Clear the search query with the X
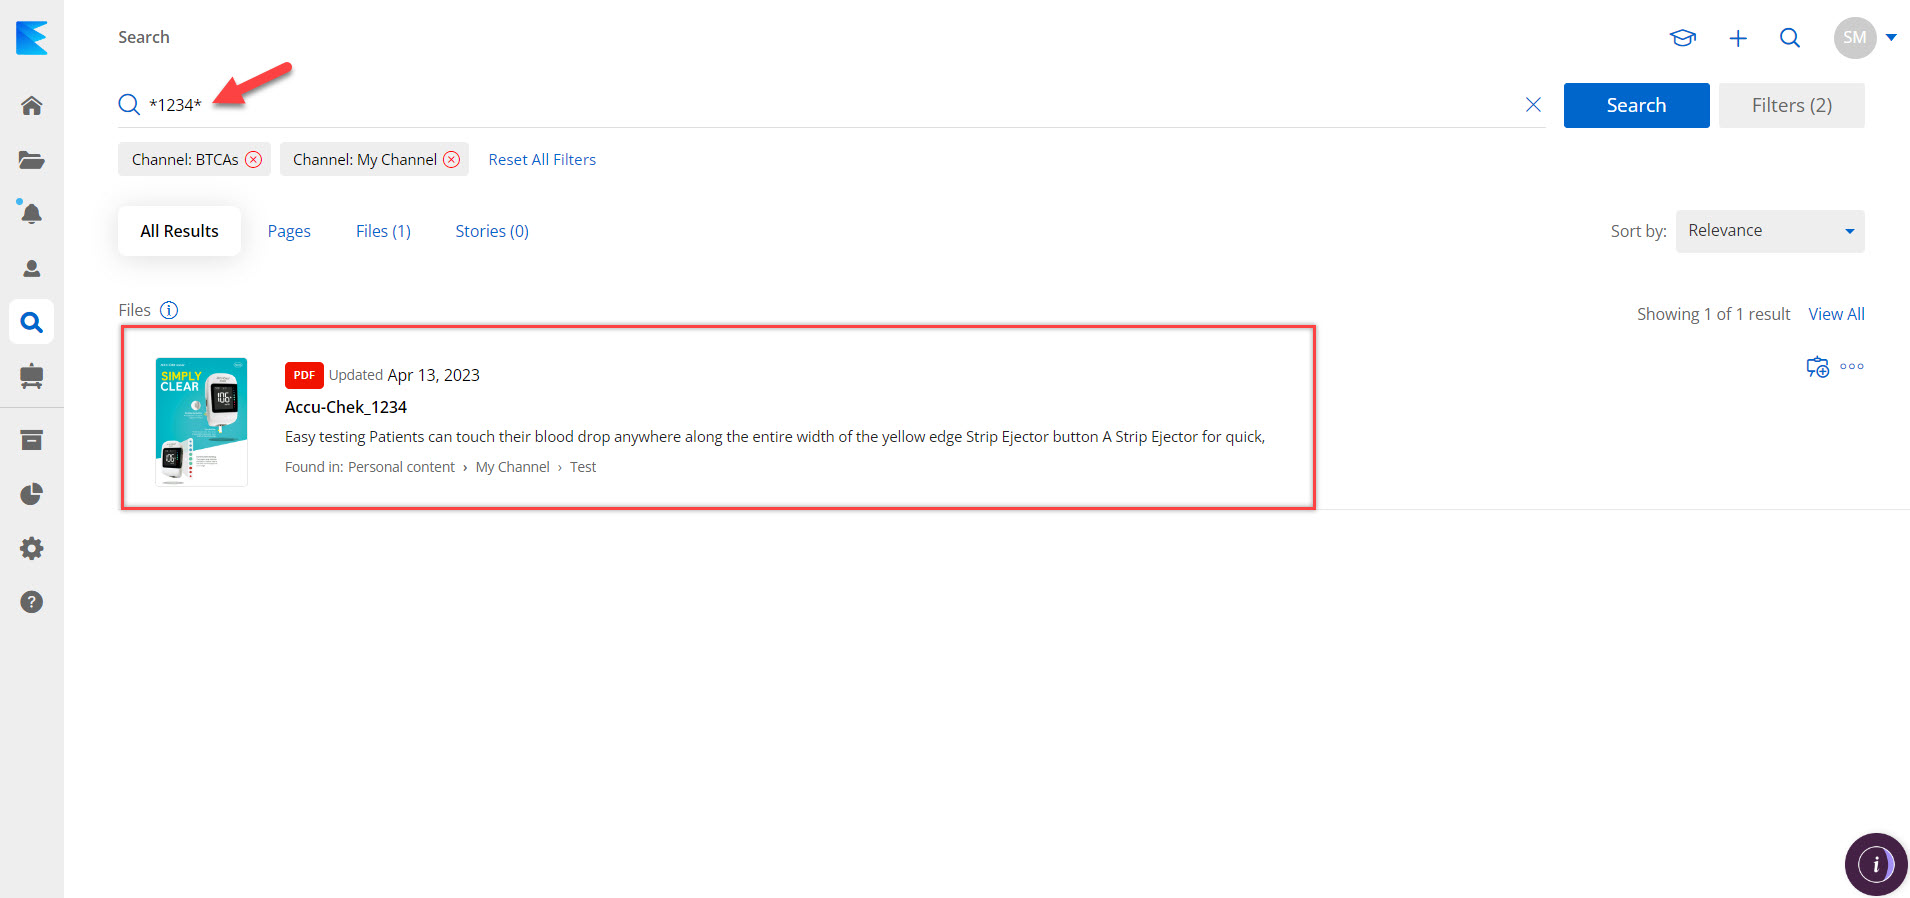Screen dimensions: 1910x898 coord(1533,105)
